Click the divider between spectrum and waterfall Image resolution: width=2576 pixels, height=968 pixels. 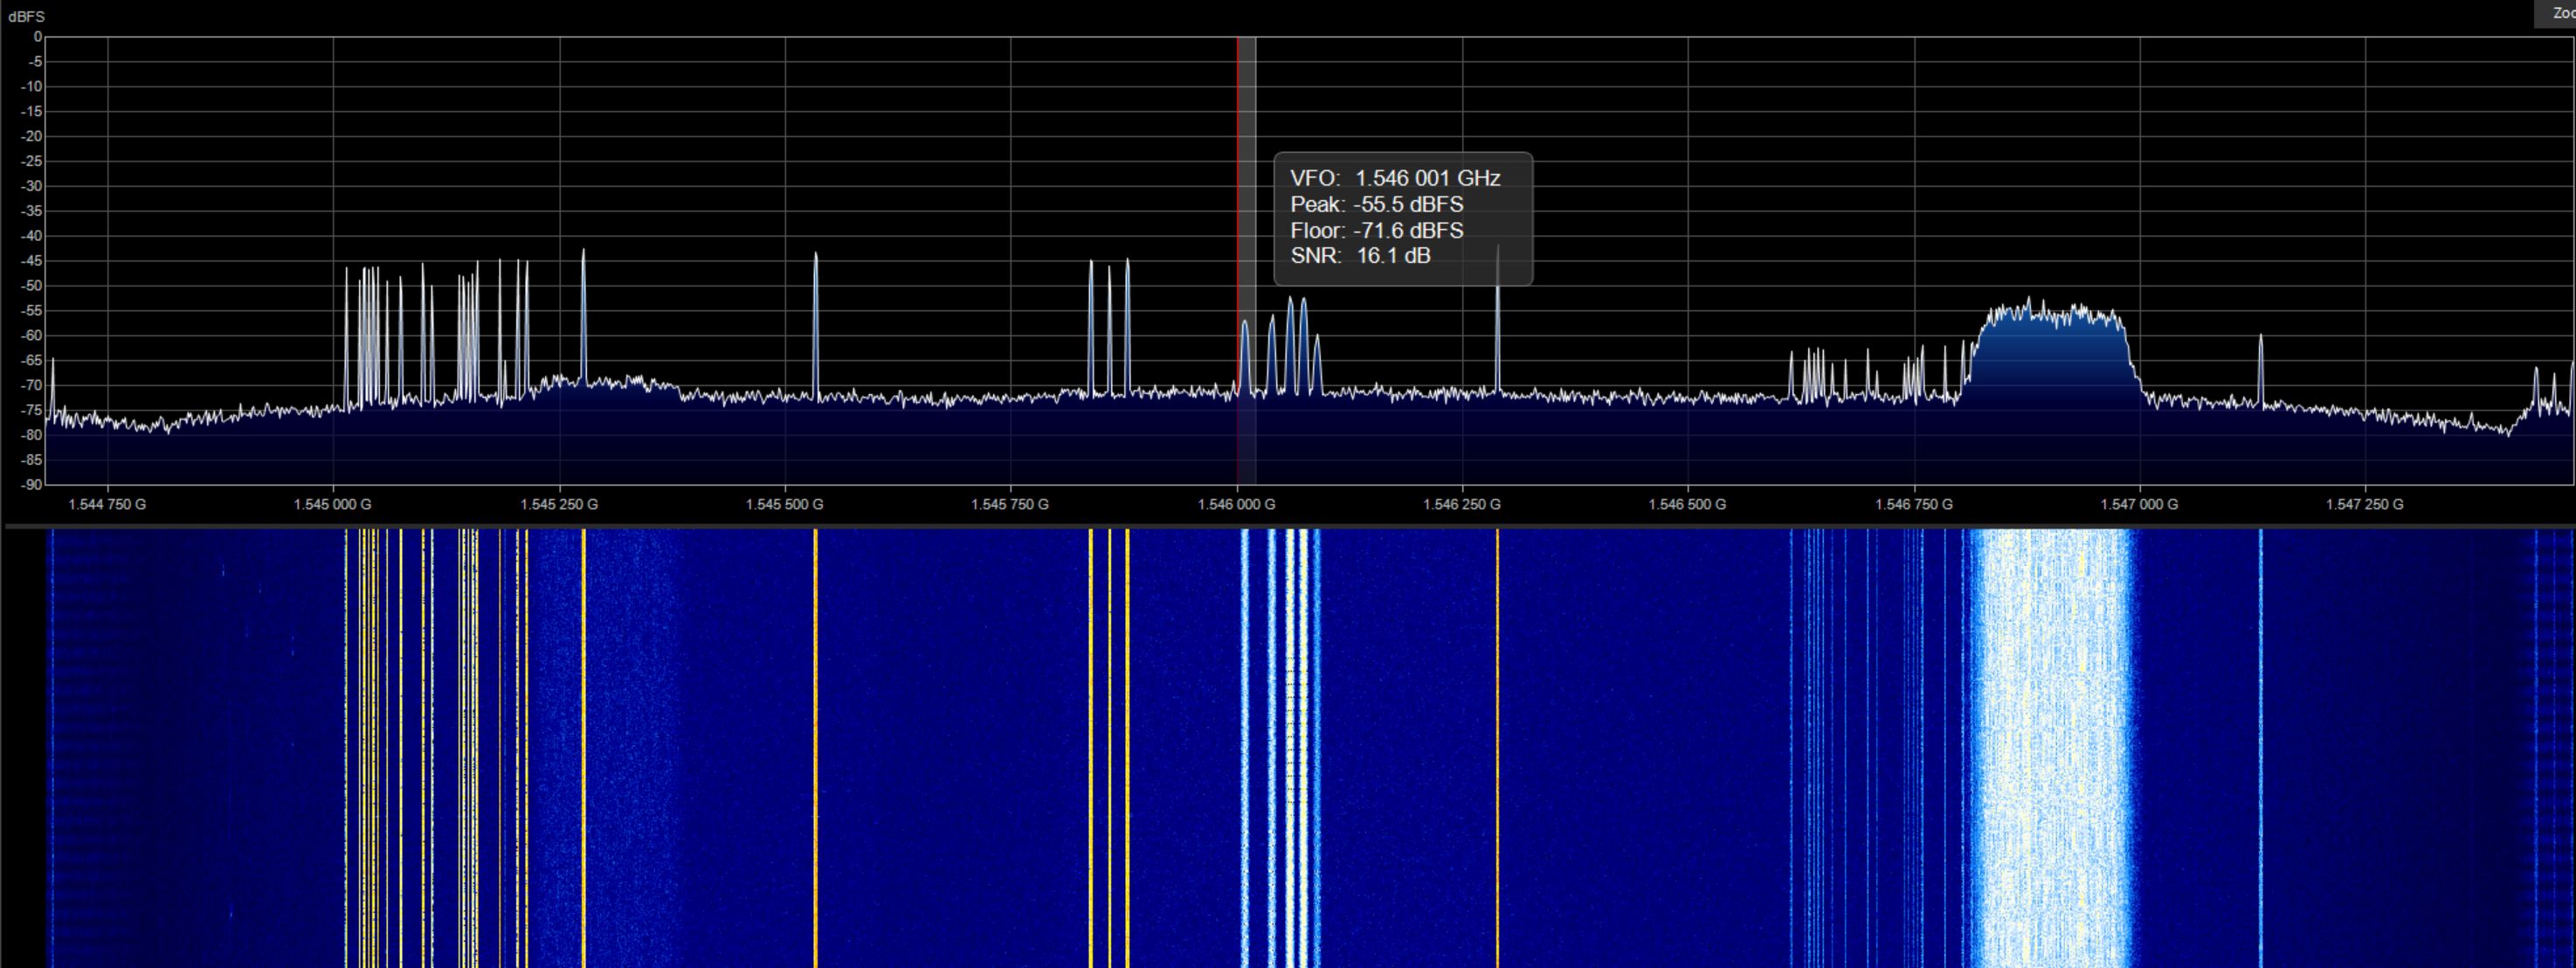click(x=1288, y=525)
